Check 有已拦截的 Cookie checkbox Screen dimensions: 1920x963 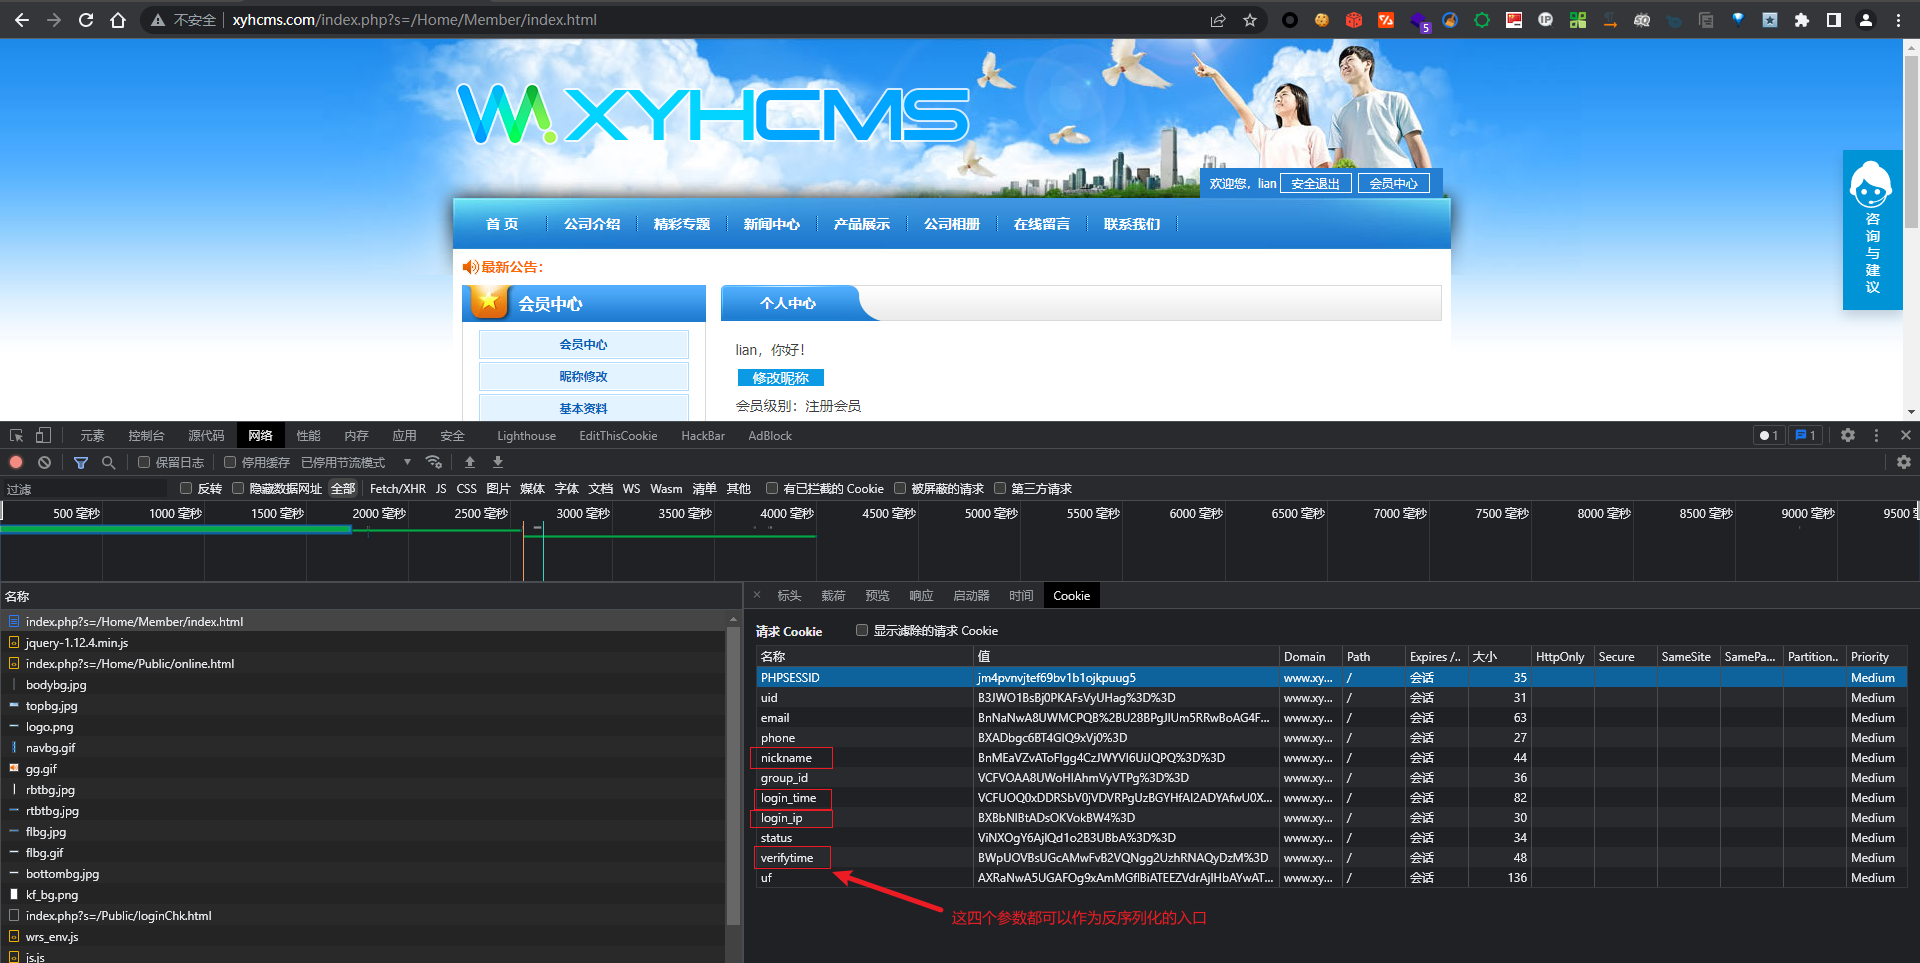pyautogui.click(x=772, y=488)
